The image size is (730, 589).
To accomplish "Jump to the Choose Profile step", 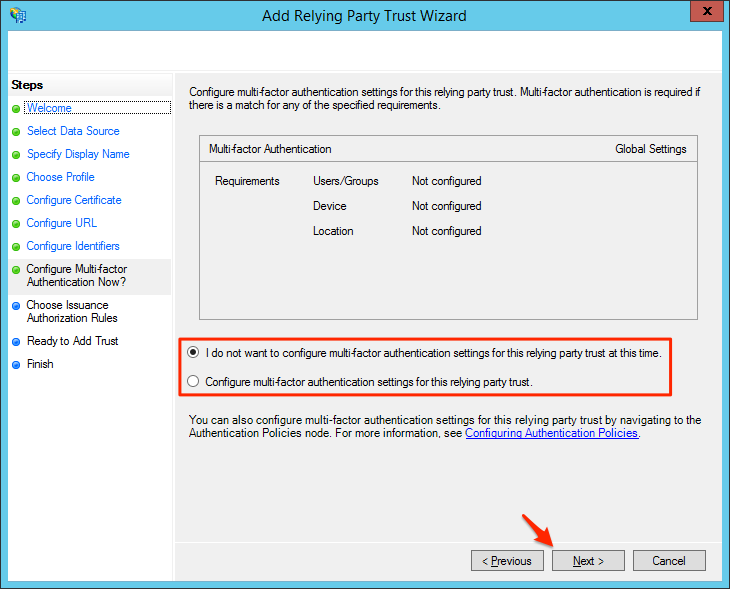I will point(60,177).
